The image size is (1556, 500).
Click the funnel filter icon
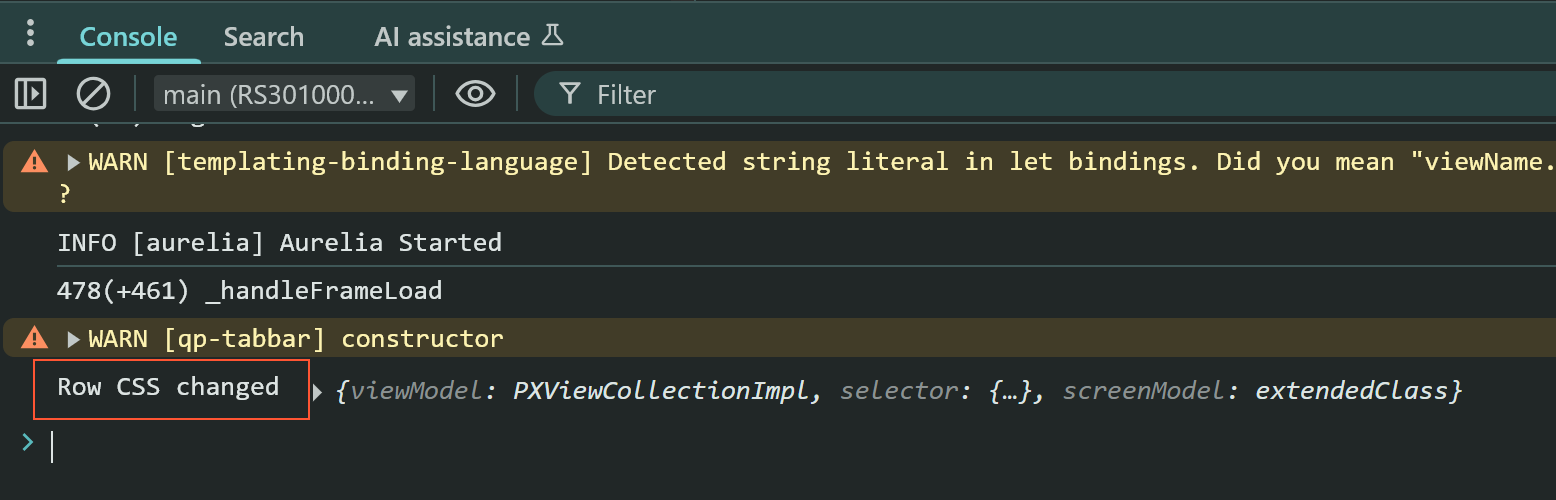tap(570, 94)
